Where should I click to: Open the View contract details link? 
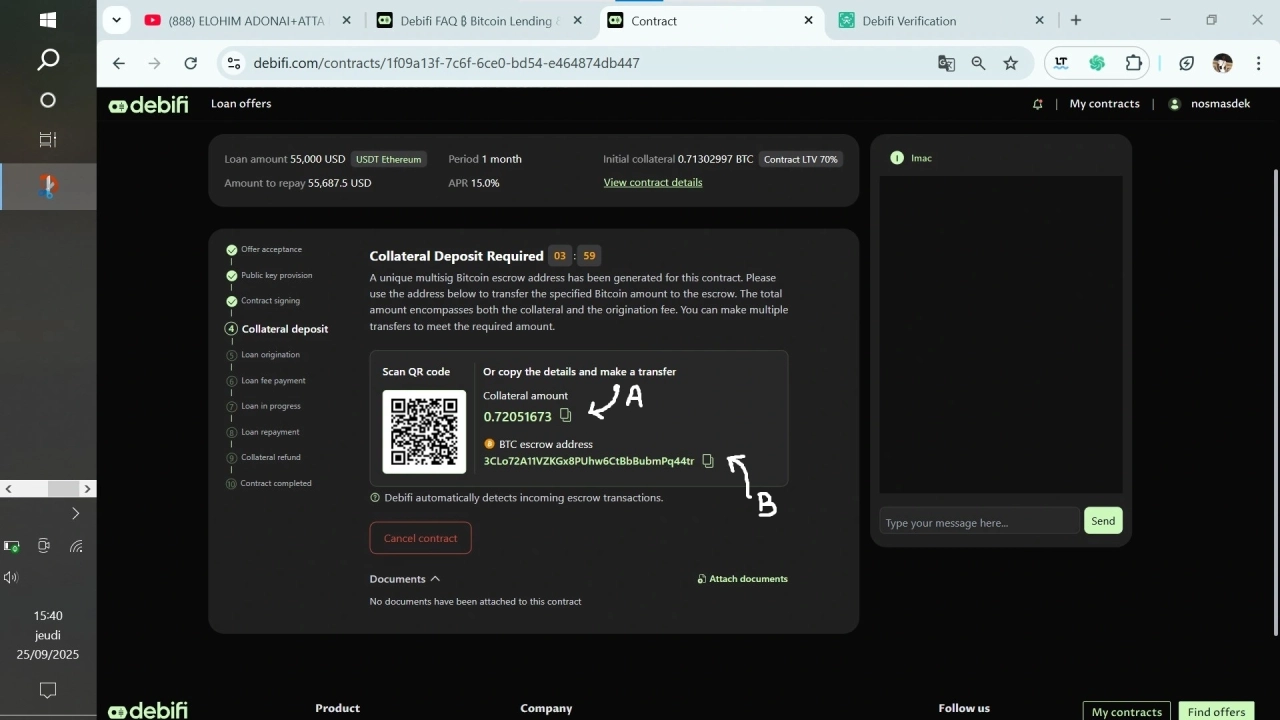tap(652, 183)
